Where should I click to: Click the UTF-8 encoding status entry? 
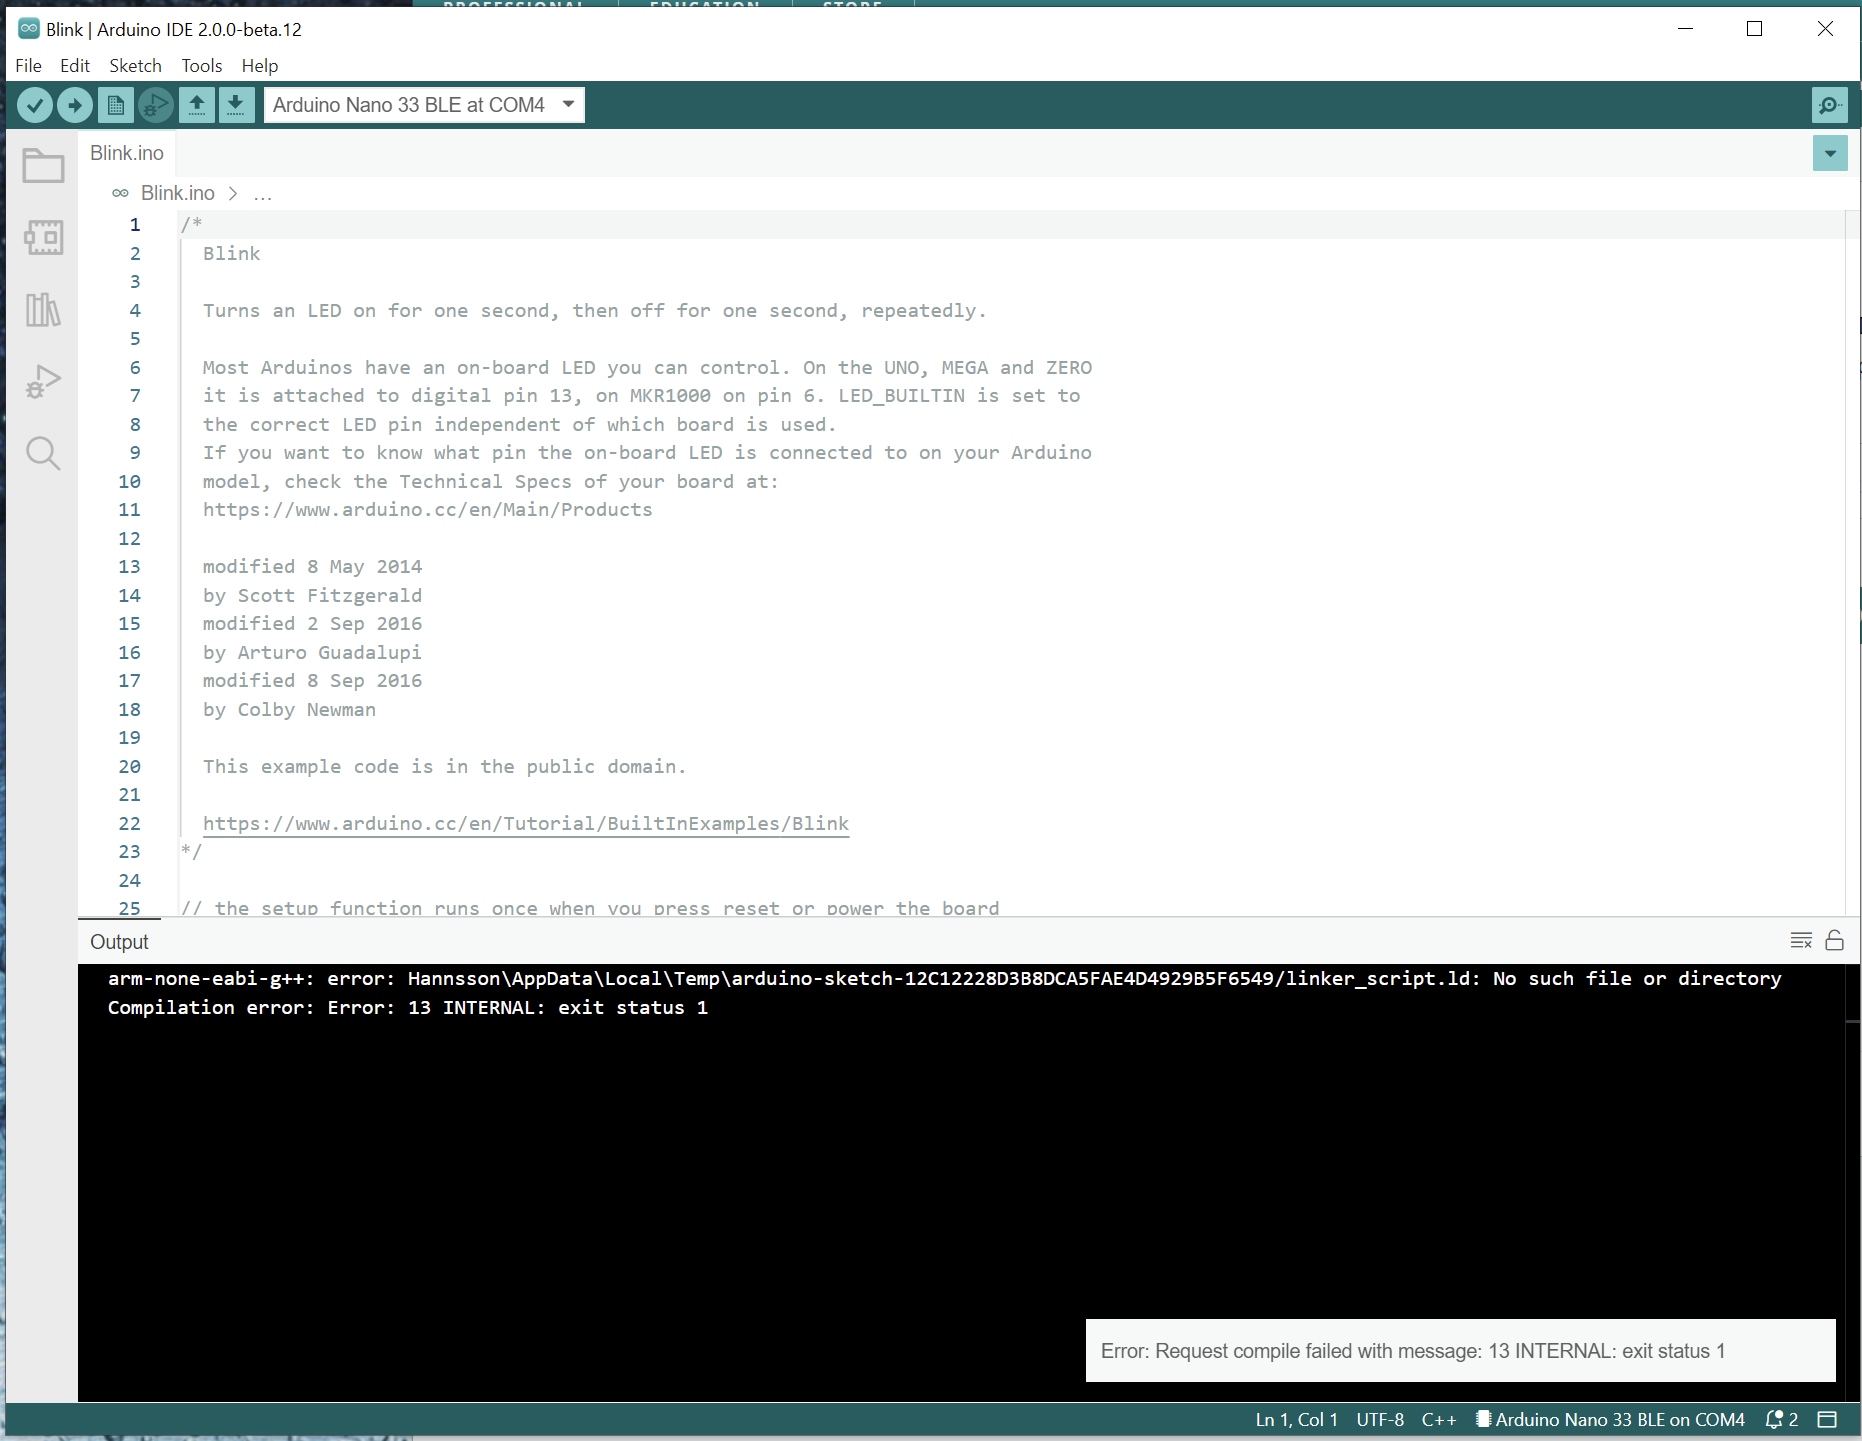[x=1380, y=1420]
